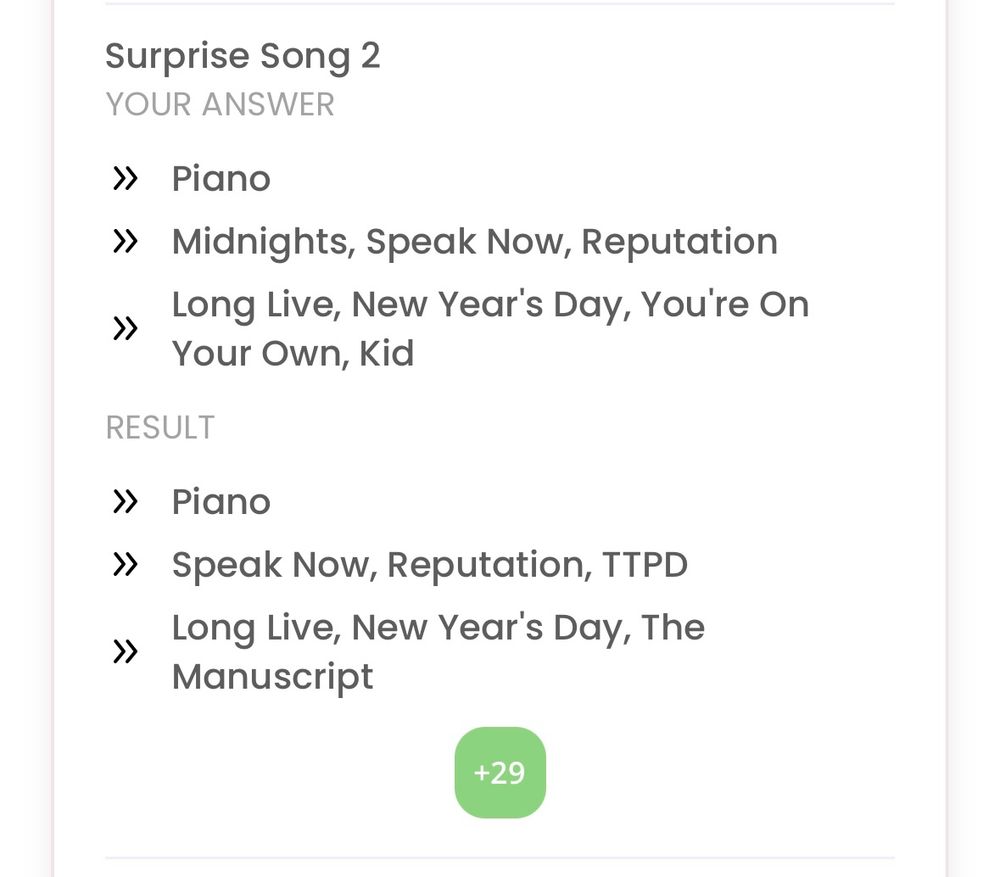
Task: Click the divider line below the +29 badge
Action: click(500, 858)
